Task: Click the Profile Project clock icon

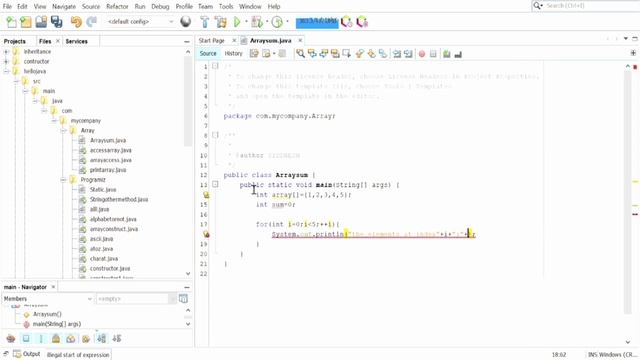Action: [x=277, y=22]
